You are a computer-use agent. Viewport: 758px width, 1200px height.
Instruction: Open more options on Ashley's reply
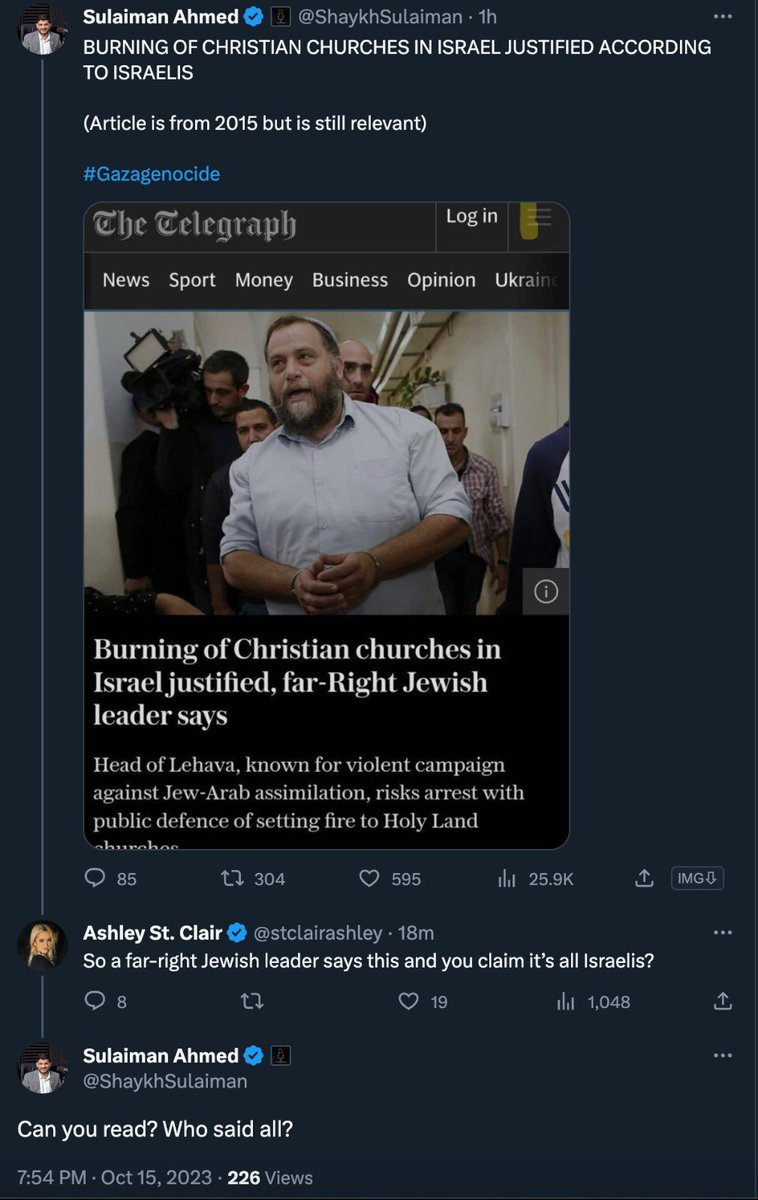point(722,932)
